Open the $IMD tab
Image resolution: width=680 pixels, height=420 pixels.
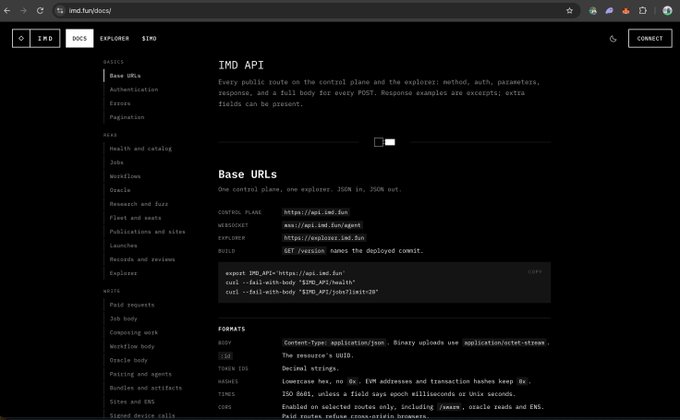[x=149, y=39]
